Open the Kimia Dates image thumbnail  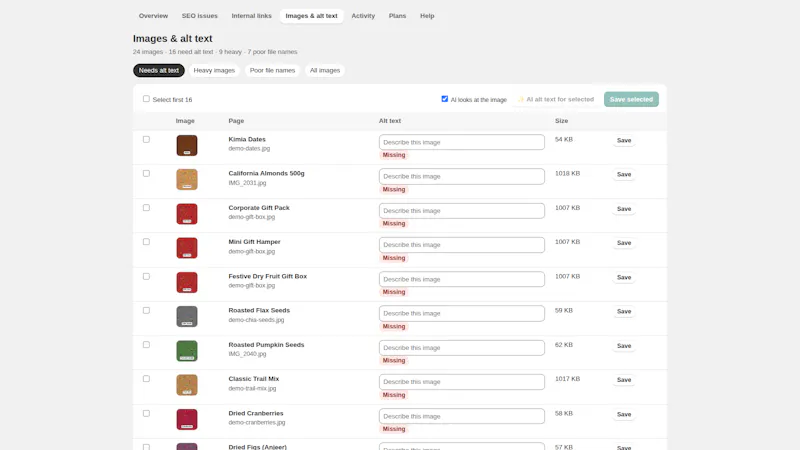click(x=187, y=145)
